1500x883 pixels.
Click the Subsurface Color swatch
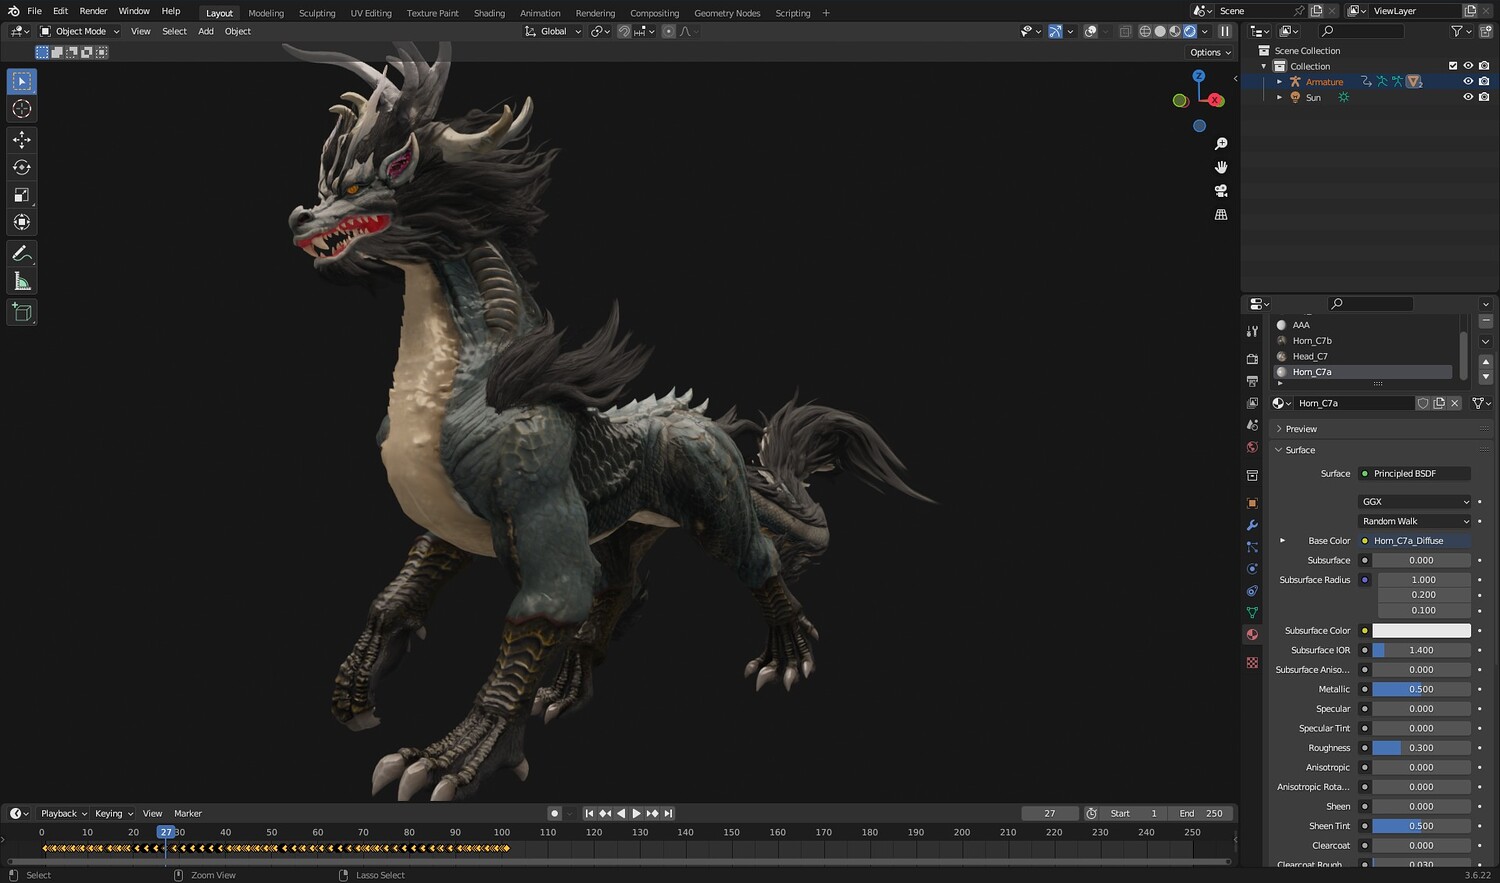click(1421, 631)
